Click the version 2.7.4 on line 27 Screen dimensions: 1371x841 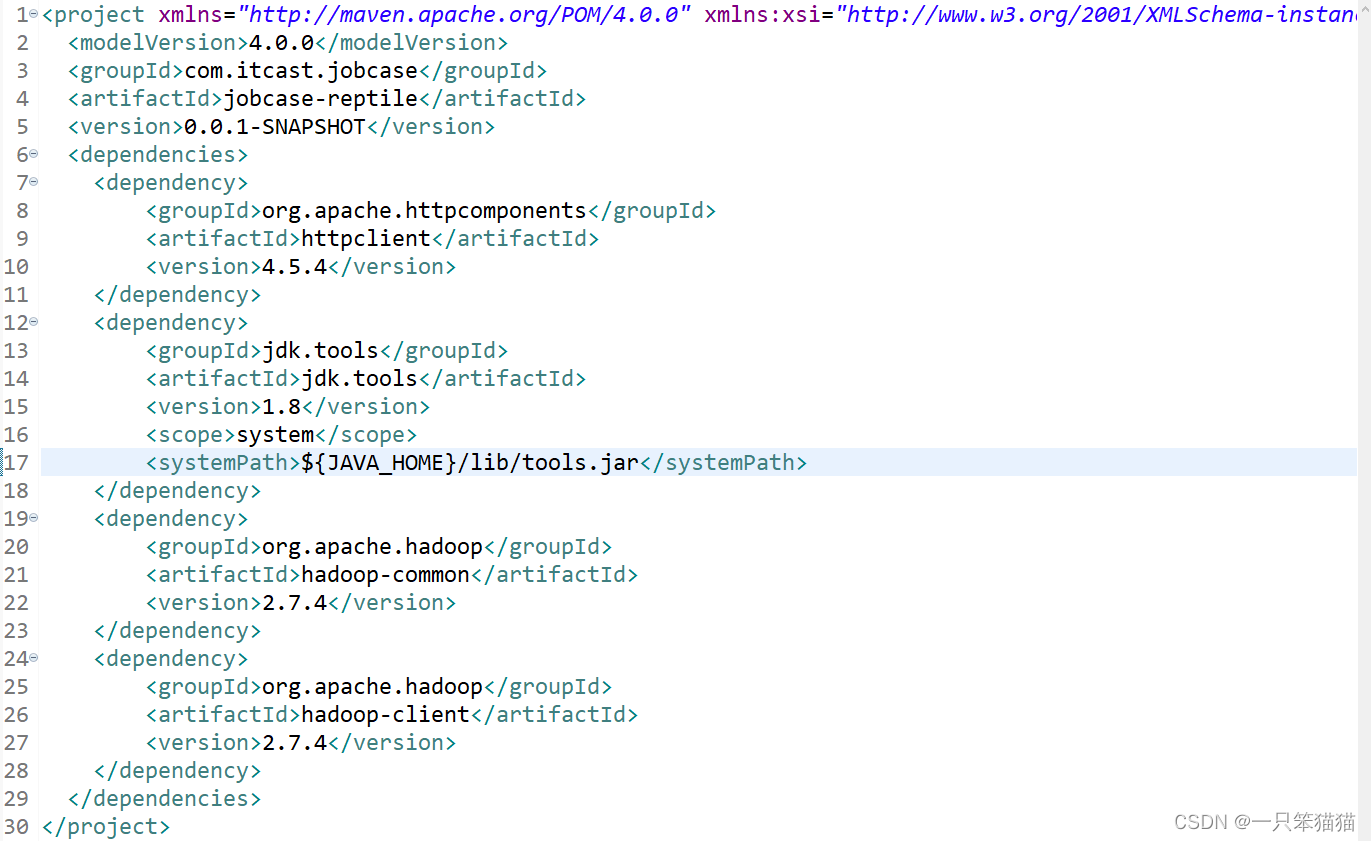[x=294, y=743]
